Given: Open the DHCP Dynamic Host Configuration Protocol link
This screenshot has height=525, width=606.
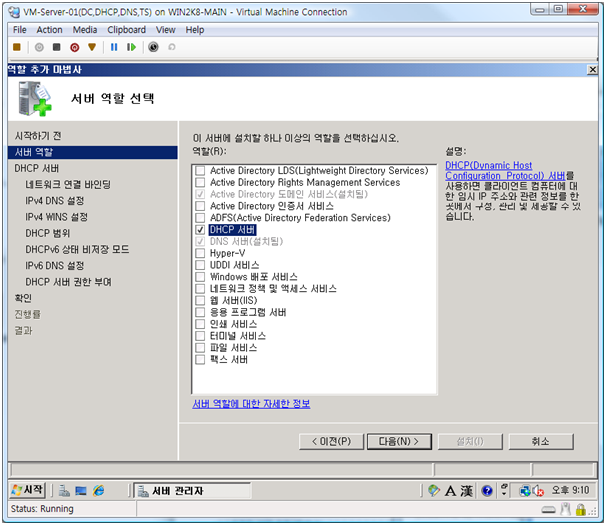Looking at the screenshot, I should [x=505, y=170].
